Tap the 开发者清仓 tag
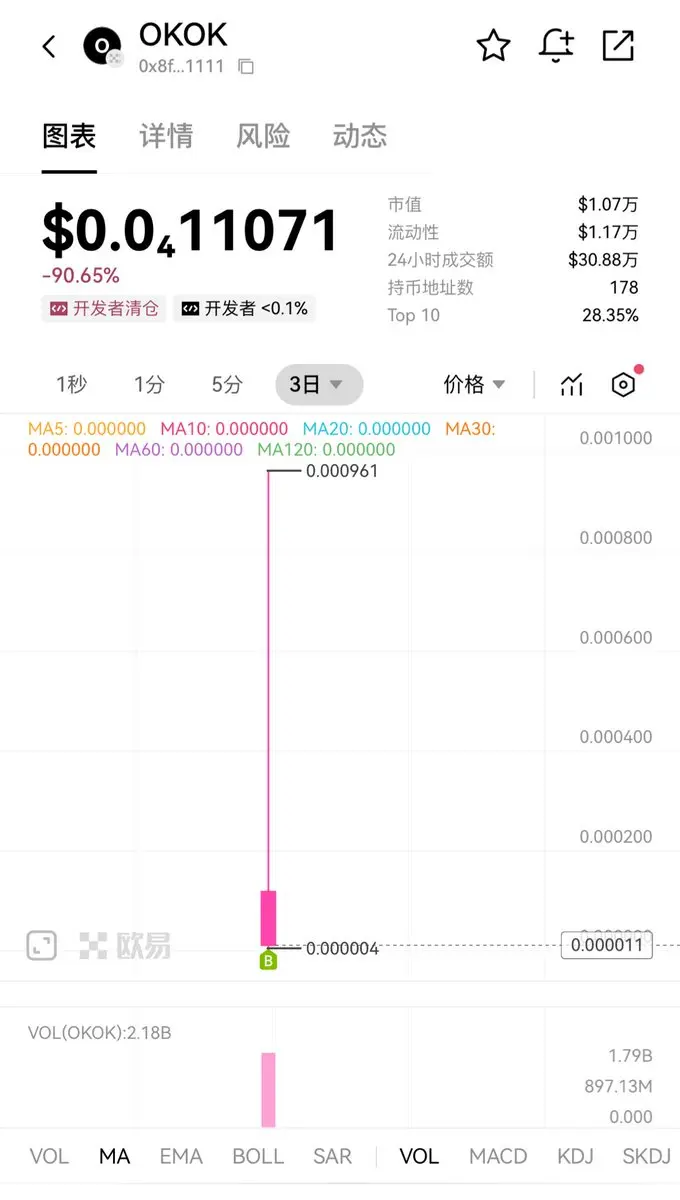This screenshot has height=1200, width=680. coord(104,309)
